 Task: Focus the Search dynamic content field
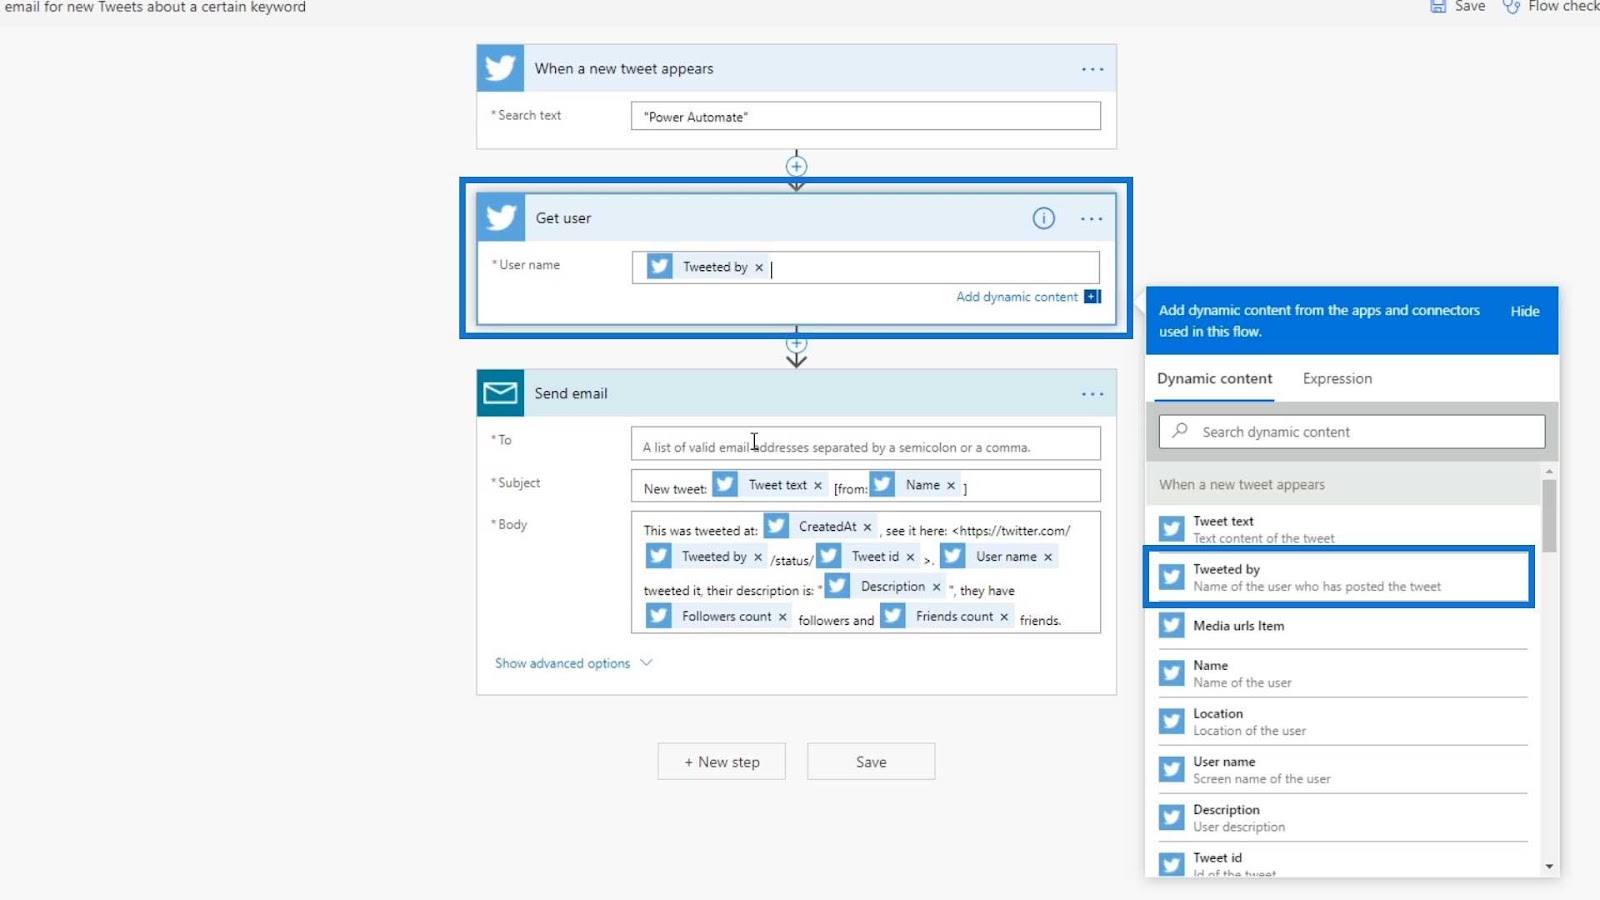(x=1352, y=431)
